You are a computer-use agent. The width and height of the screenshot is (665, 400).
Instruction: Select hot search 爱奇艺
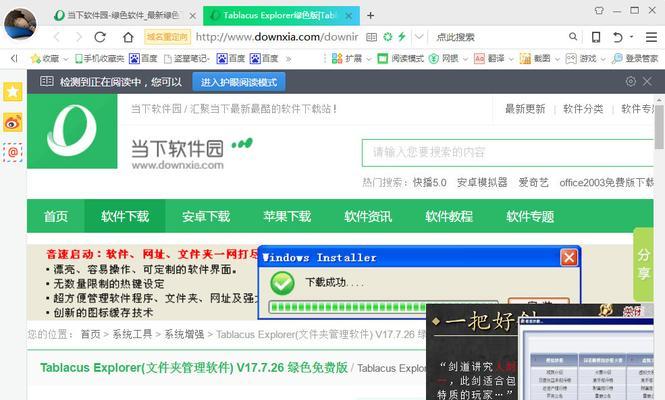pyautogui.click(x=534, y=183)
